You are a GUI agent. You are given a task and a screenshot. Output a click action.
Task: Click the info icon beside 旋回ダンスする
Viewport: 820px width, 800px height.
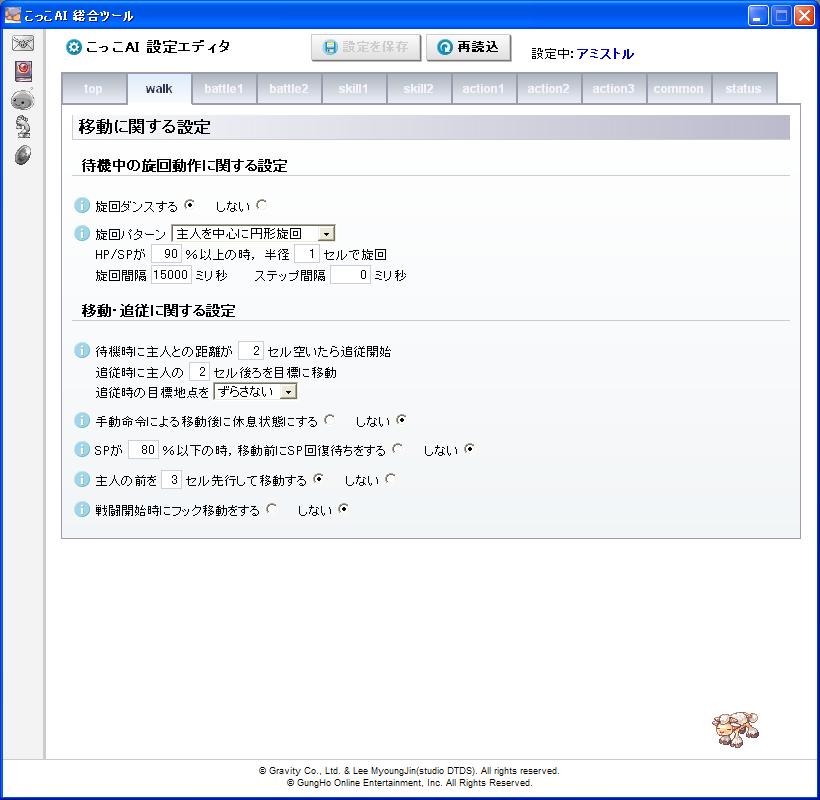(x=83, y=206)
